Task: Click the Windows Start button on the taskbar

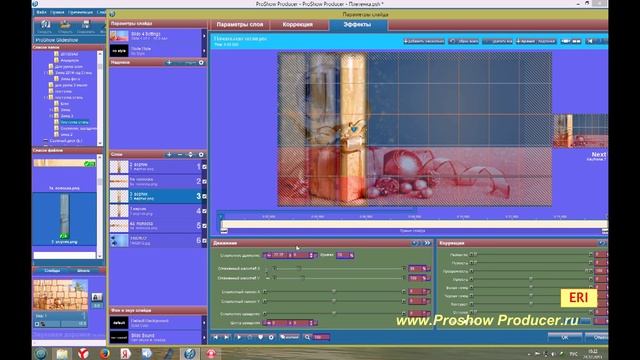Action: point(41,353)
